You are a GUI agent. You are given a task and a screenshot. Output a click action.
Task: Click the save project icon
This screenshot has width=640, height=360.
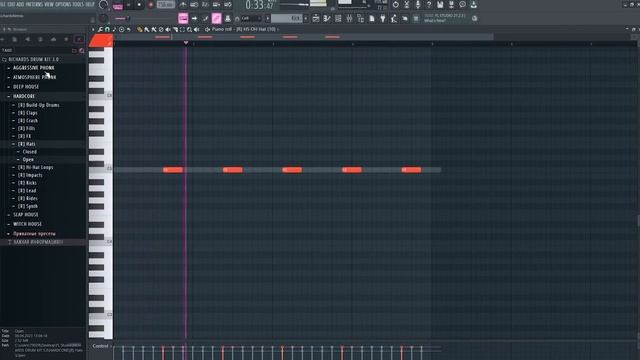440,5
